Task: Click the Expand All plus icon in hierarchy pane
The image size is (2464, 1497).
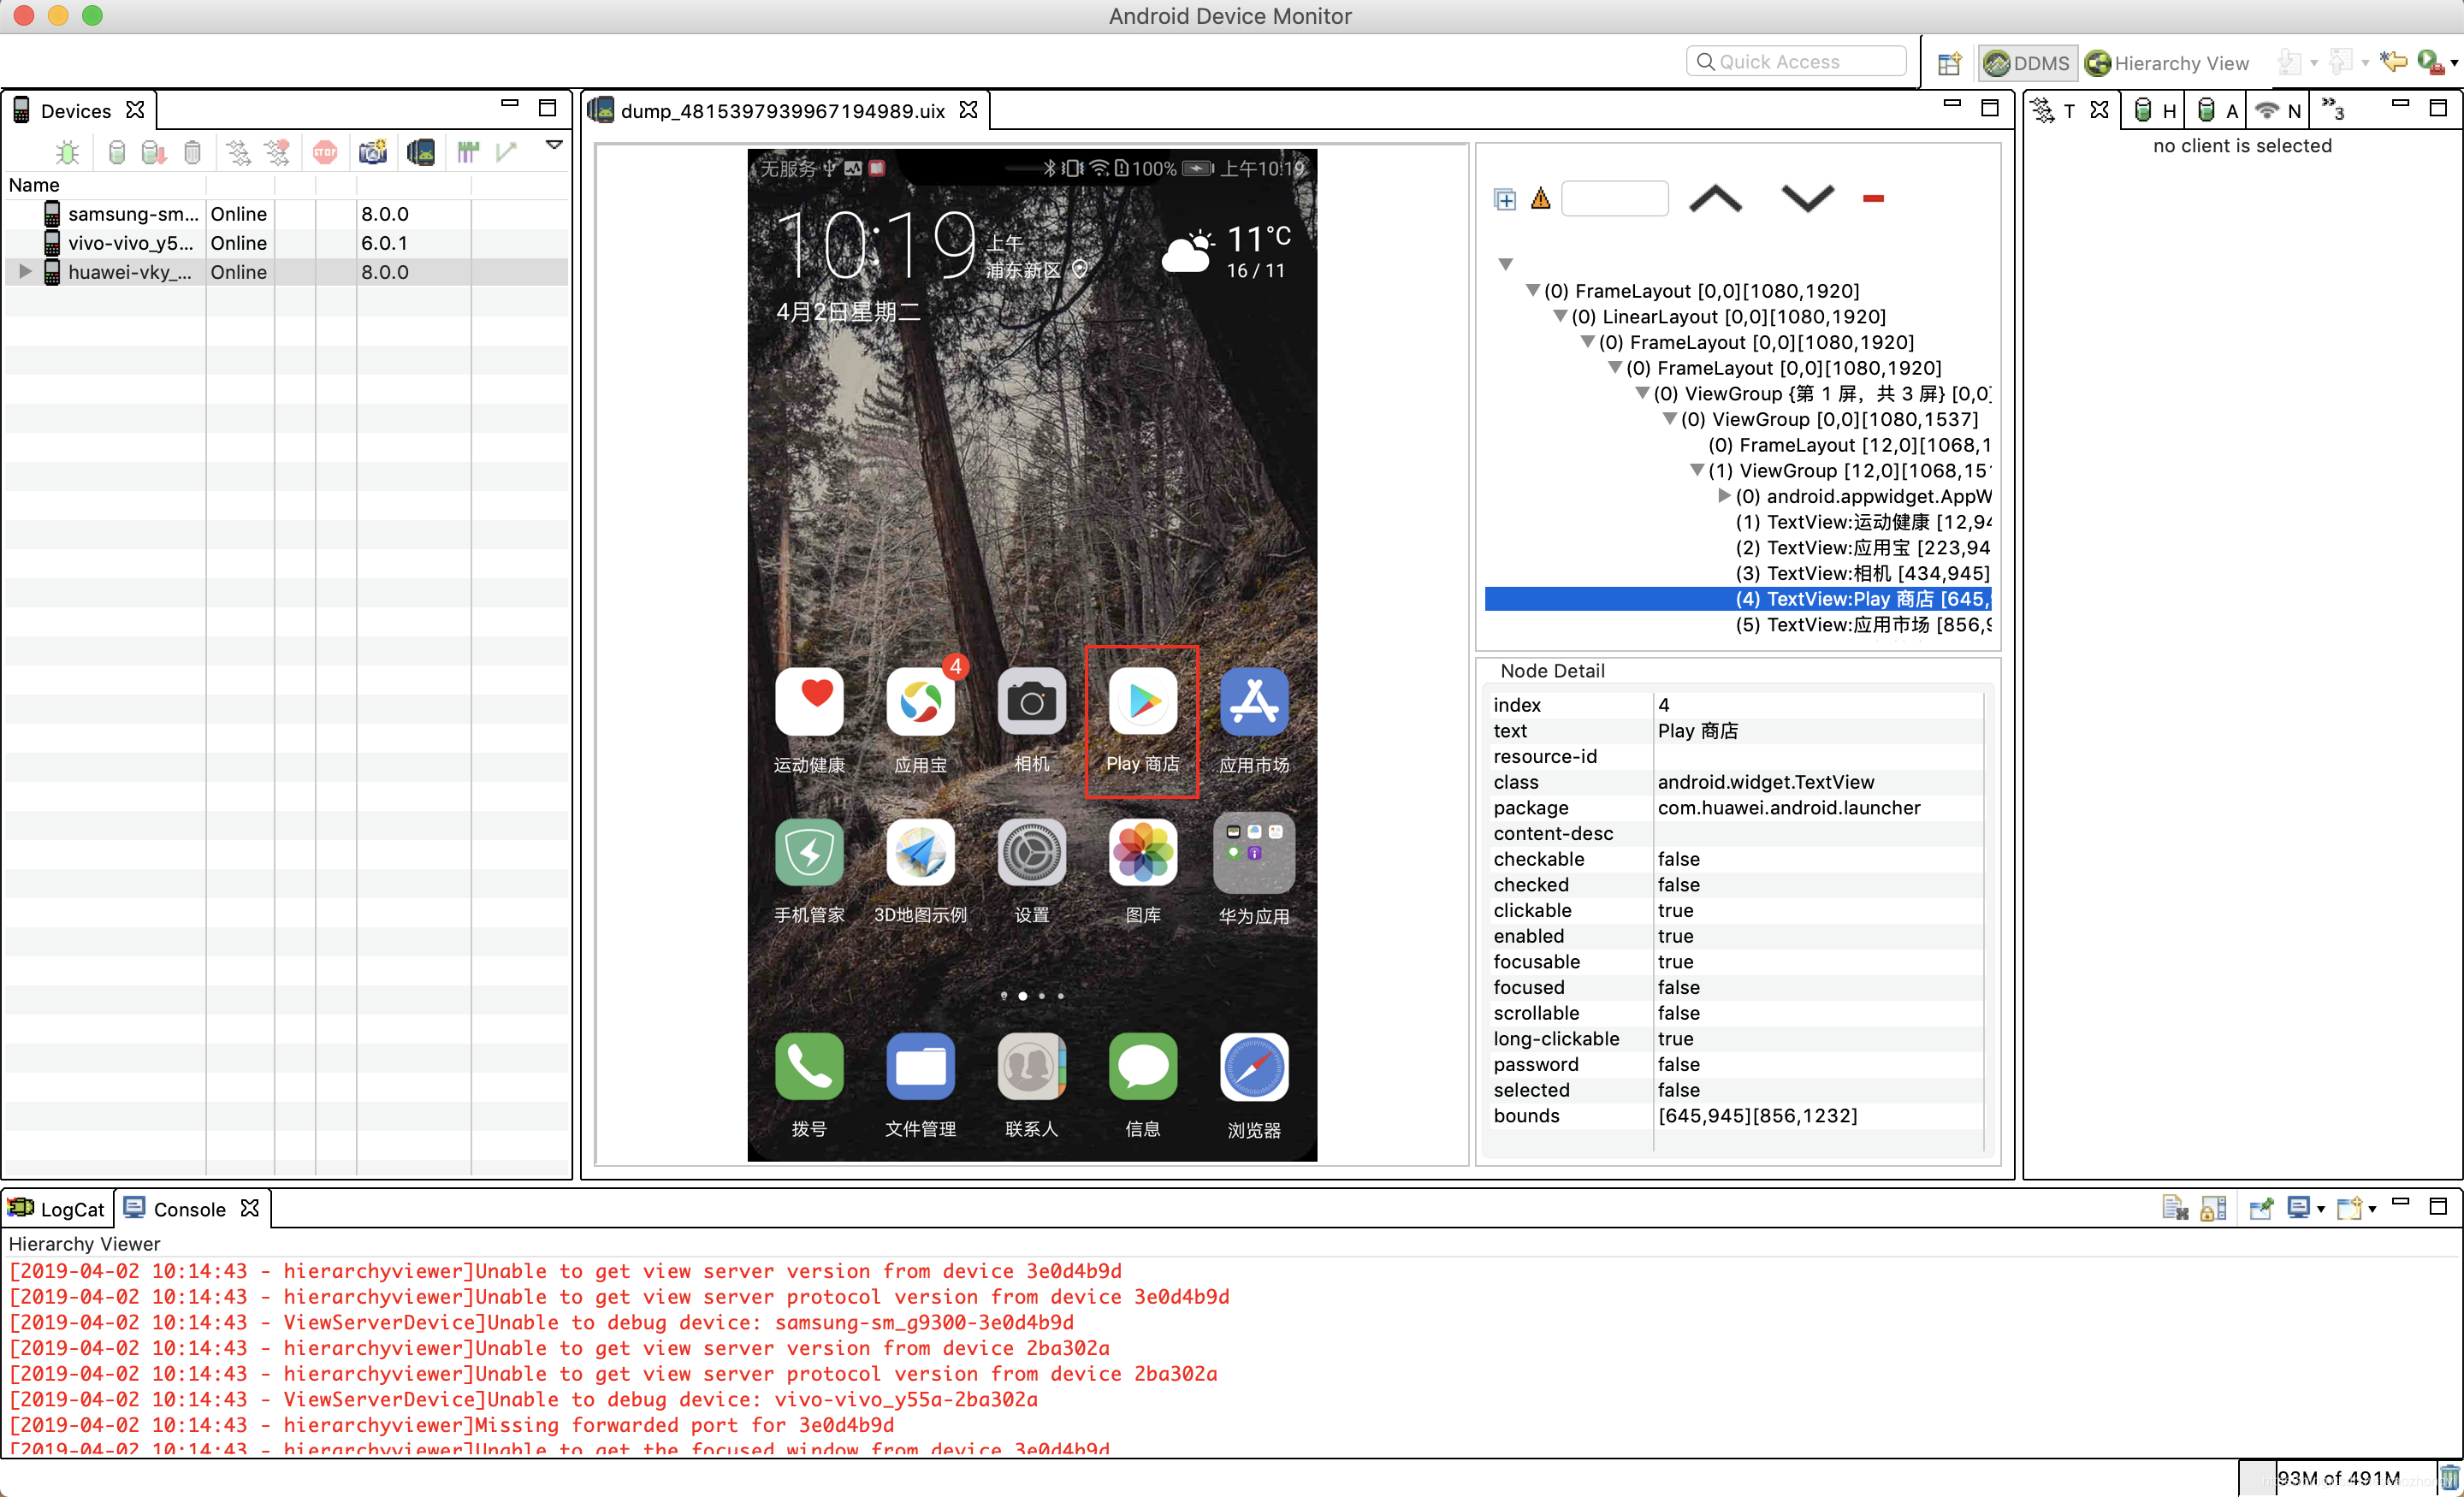Action: click(x=1504, y=199)
